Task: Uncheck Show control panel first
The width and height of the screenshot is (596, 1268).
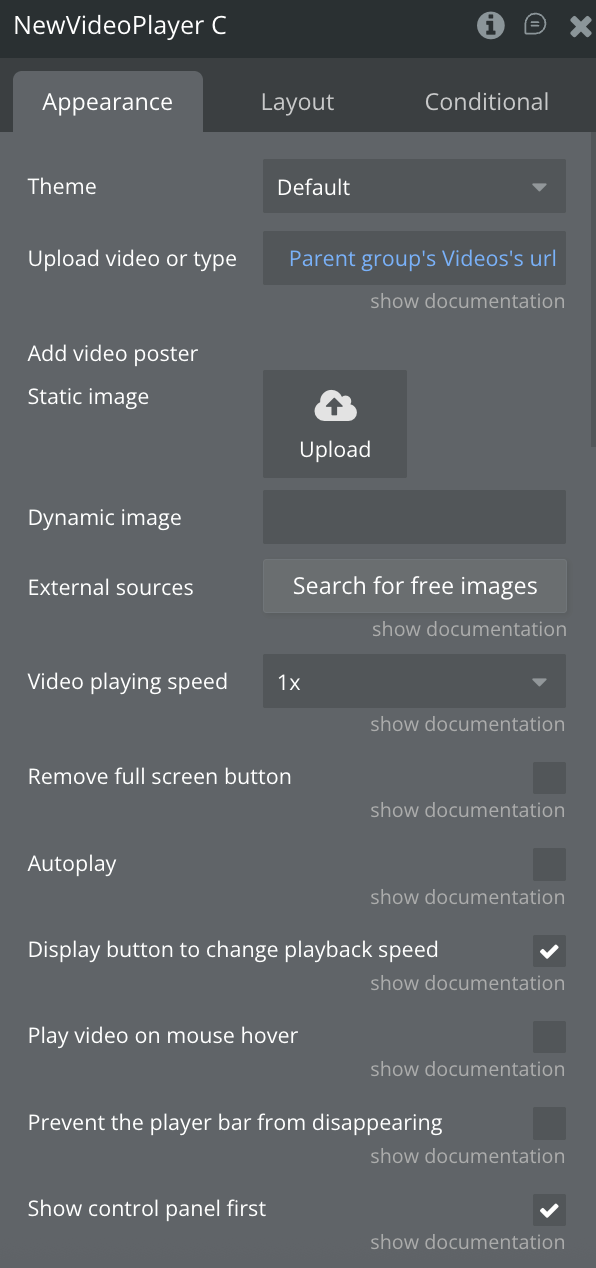Action: 549,1209
